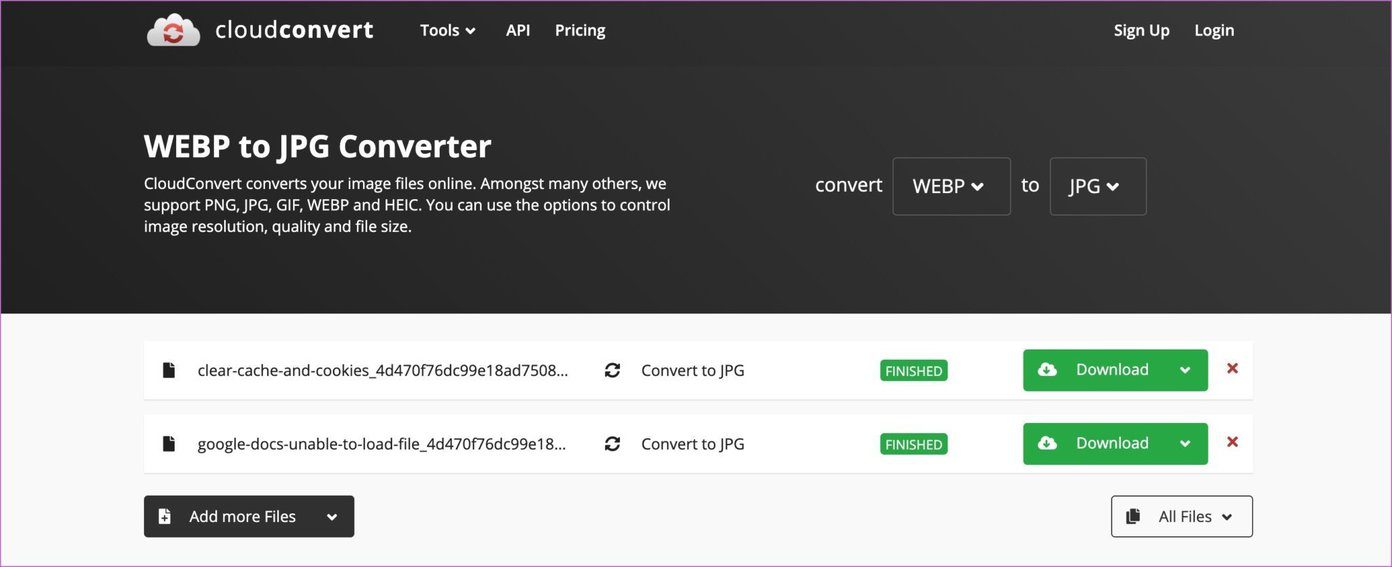Open the Tools menu
The width and height of the screenshot is (1392, 567).
pos(448,30)
